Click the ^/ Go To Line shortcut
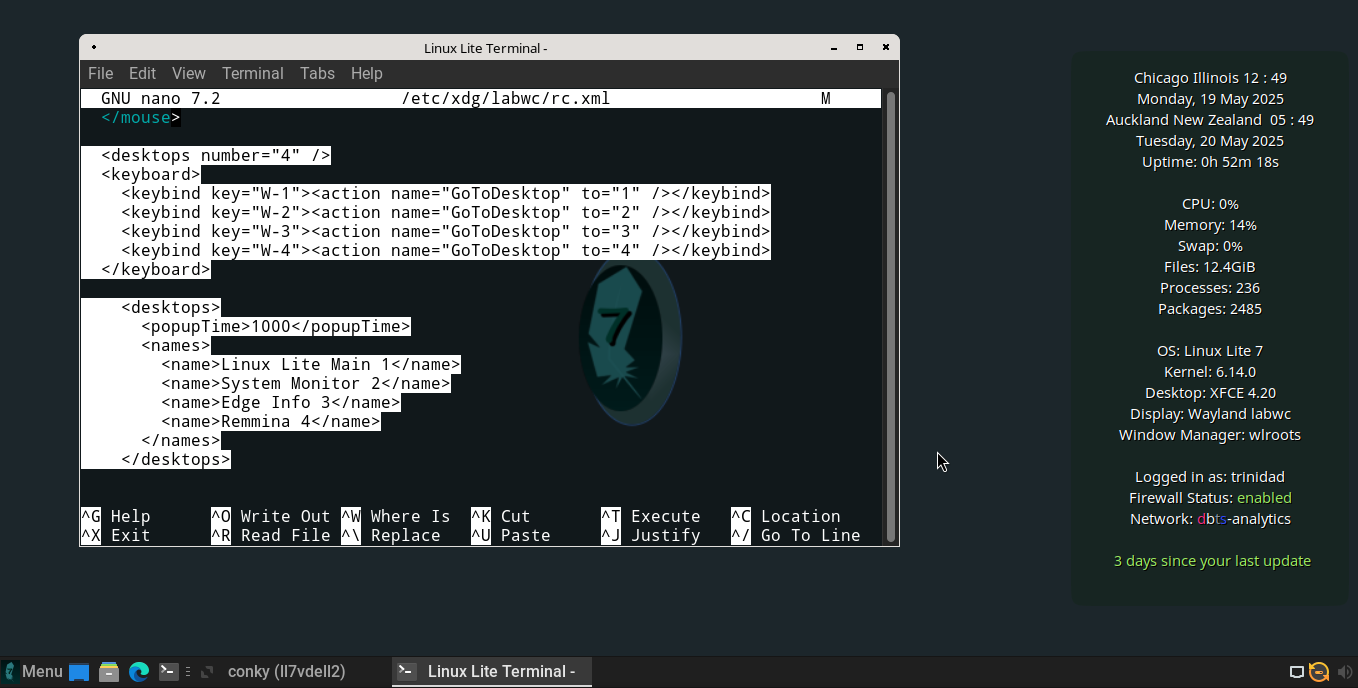This screenshot has width=1358, height=688. pyautogui.click(x=796, y=535)
